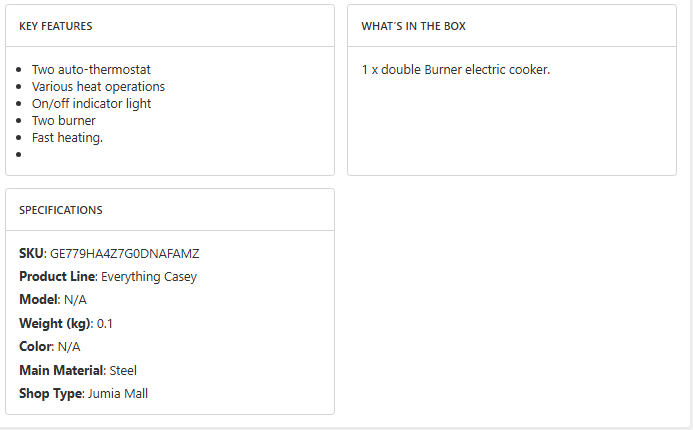Click the "Jumia Mall" shop type value
The image size is (693, 430).
[x=117, y=394]
